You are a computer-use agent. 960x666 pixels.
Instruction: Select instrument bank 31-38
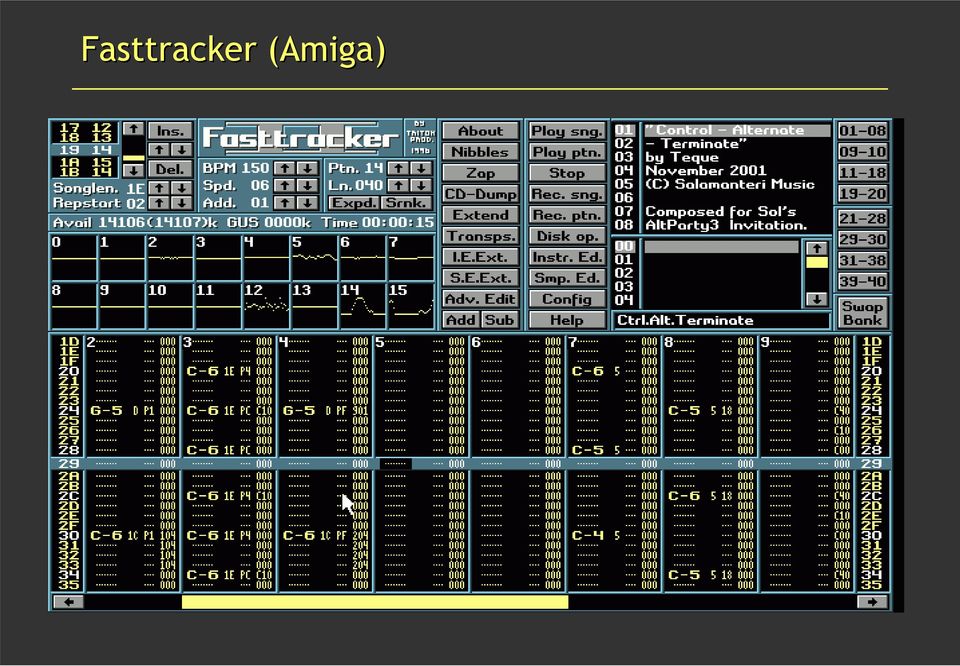(862, 260)
